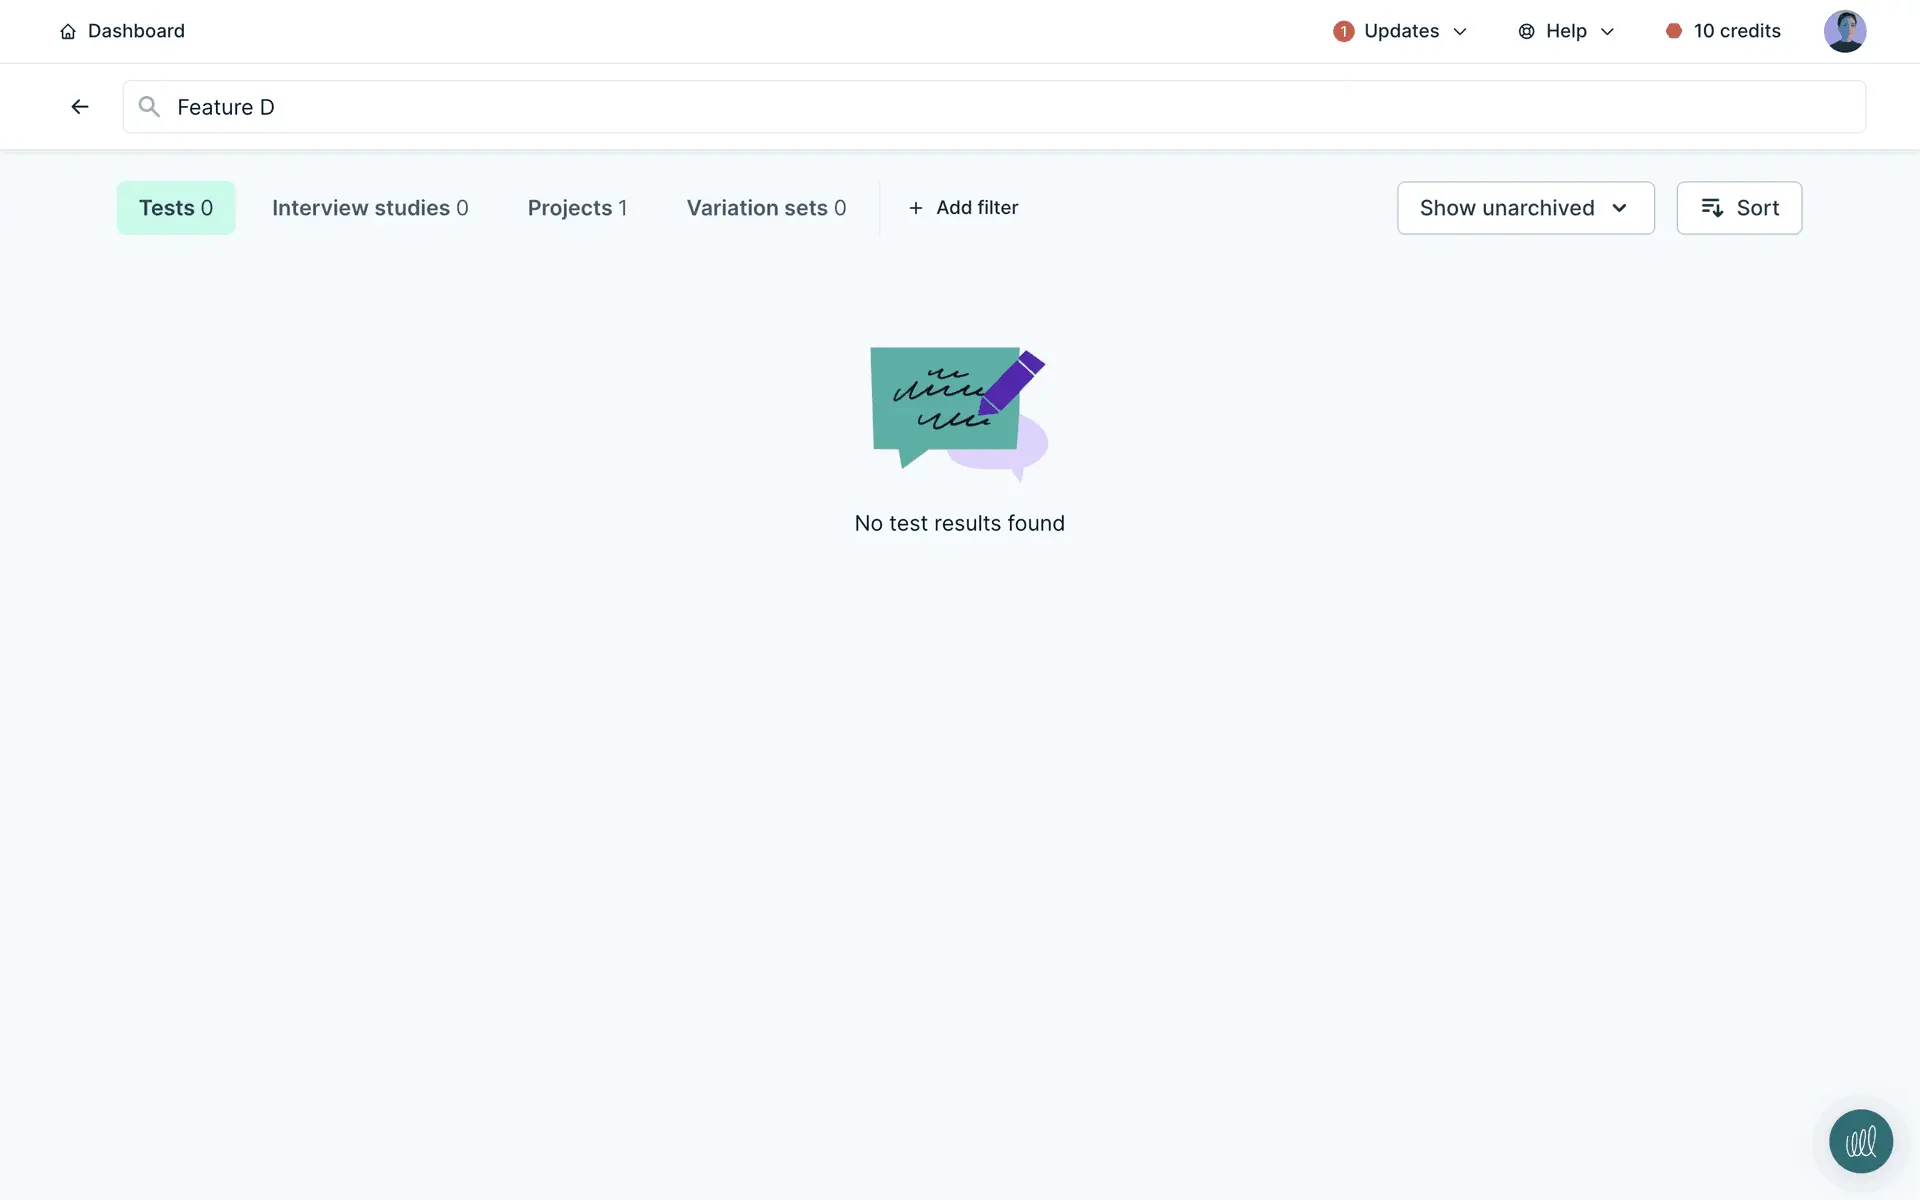This screenshot has height=1200, width=1920.
Task: Click the 10 credits link
Action: (x=1736, y=31)
